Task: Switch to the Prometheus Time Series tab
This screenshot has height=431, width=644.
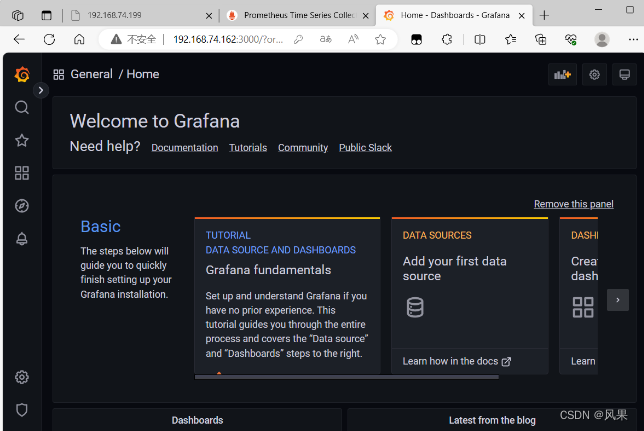Action: pyautogui.click(x=299, y=16)
